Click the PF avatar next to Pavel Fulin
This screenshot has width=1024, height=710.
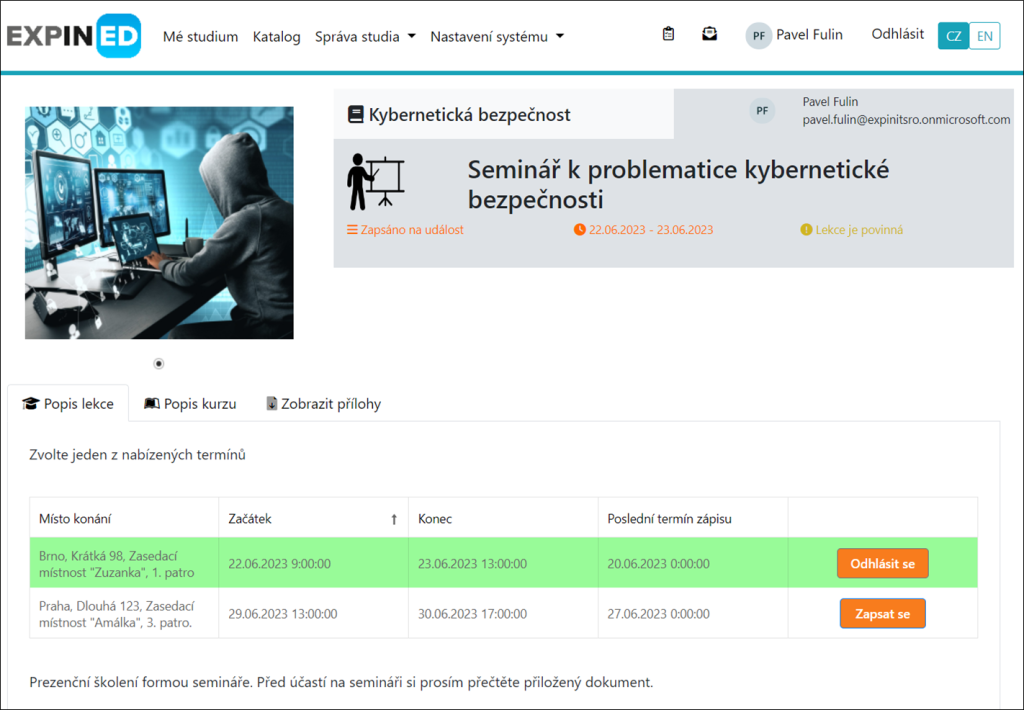(759, 36)
